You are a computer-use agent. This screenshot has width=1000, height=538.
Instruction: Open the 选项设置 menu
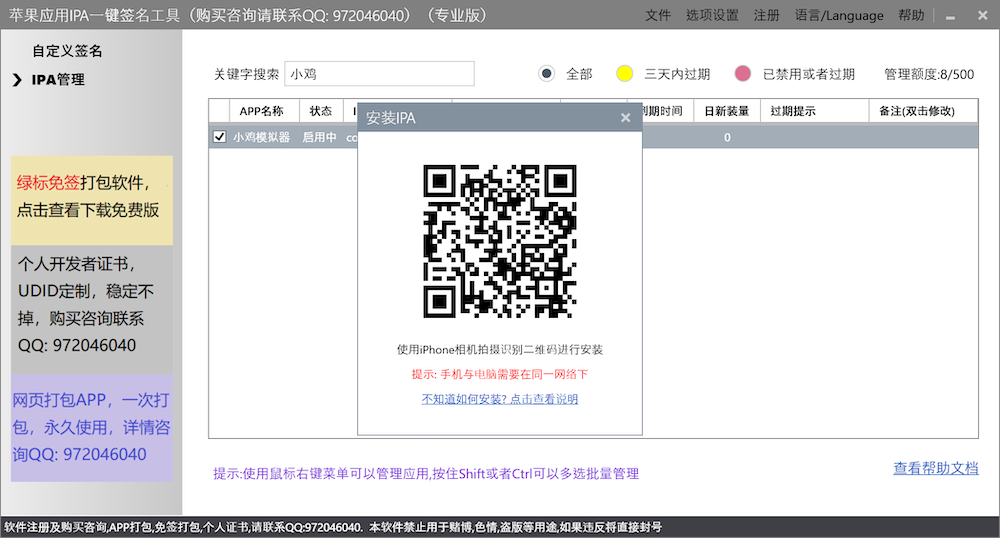click(x=712, y=15)
